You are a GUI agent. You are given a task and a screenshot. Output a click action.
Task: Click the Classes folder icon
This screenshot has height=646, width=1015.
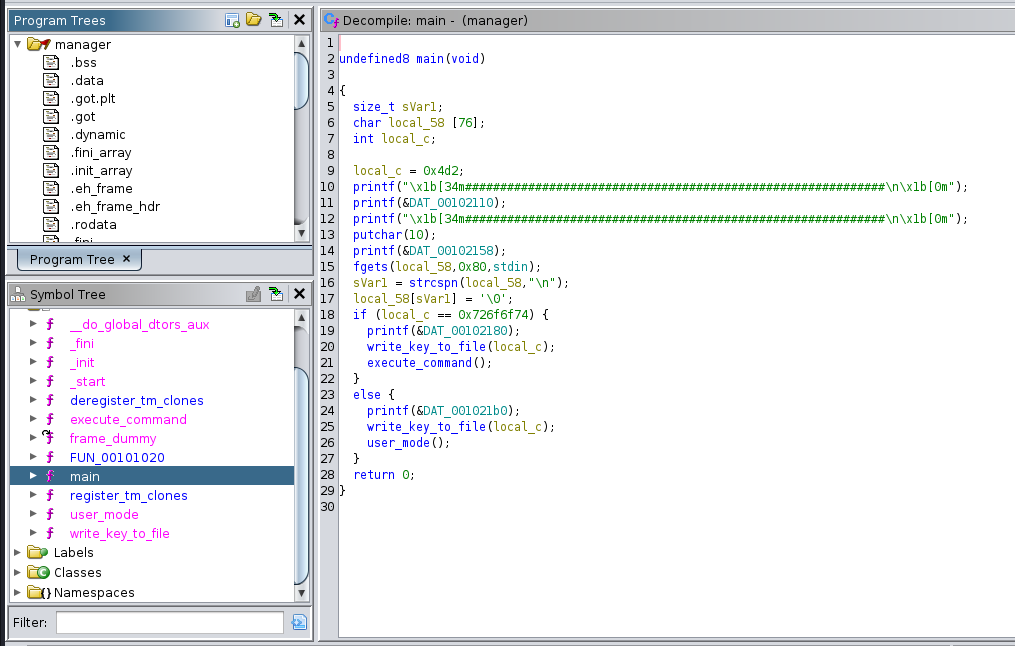38,572
